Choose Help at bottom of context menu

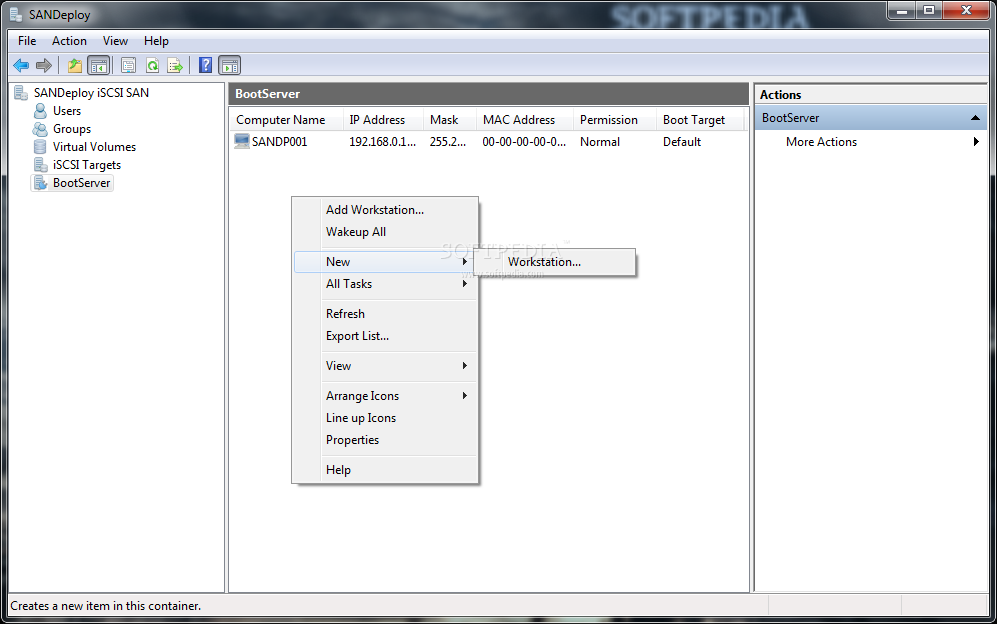click(385, 470)
